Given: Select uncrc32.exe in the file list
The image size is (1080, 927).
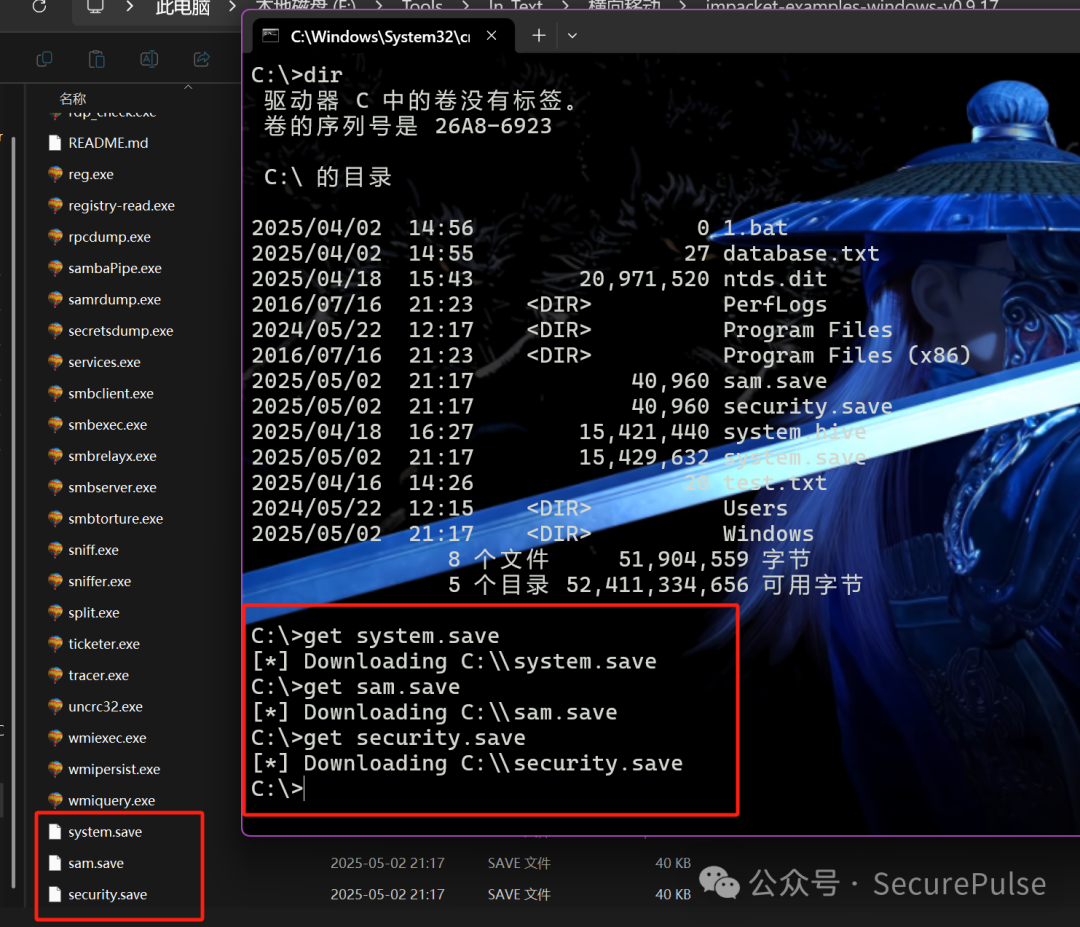Looking at the screenshot, I should coord(105,707).
